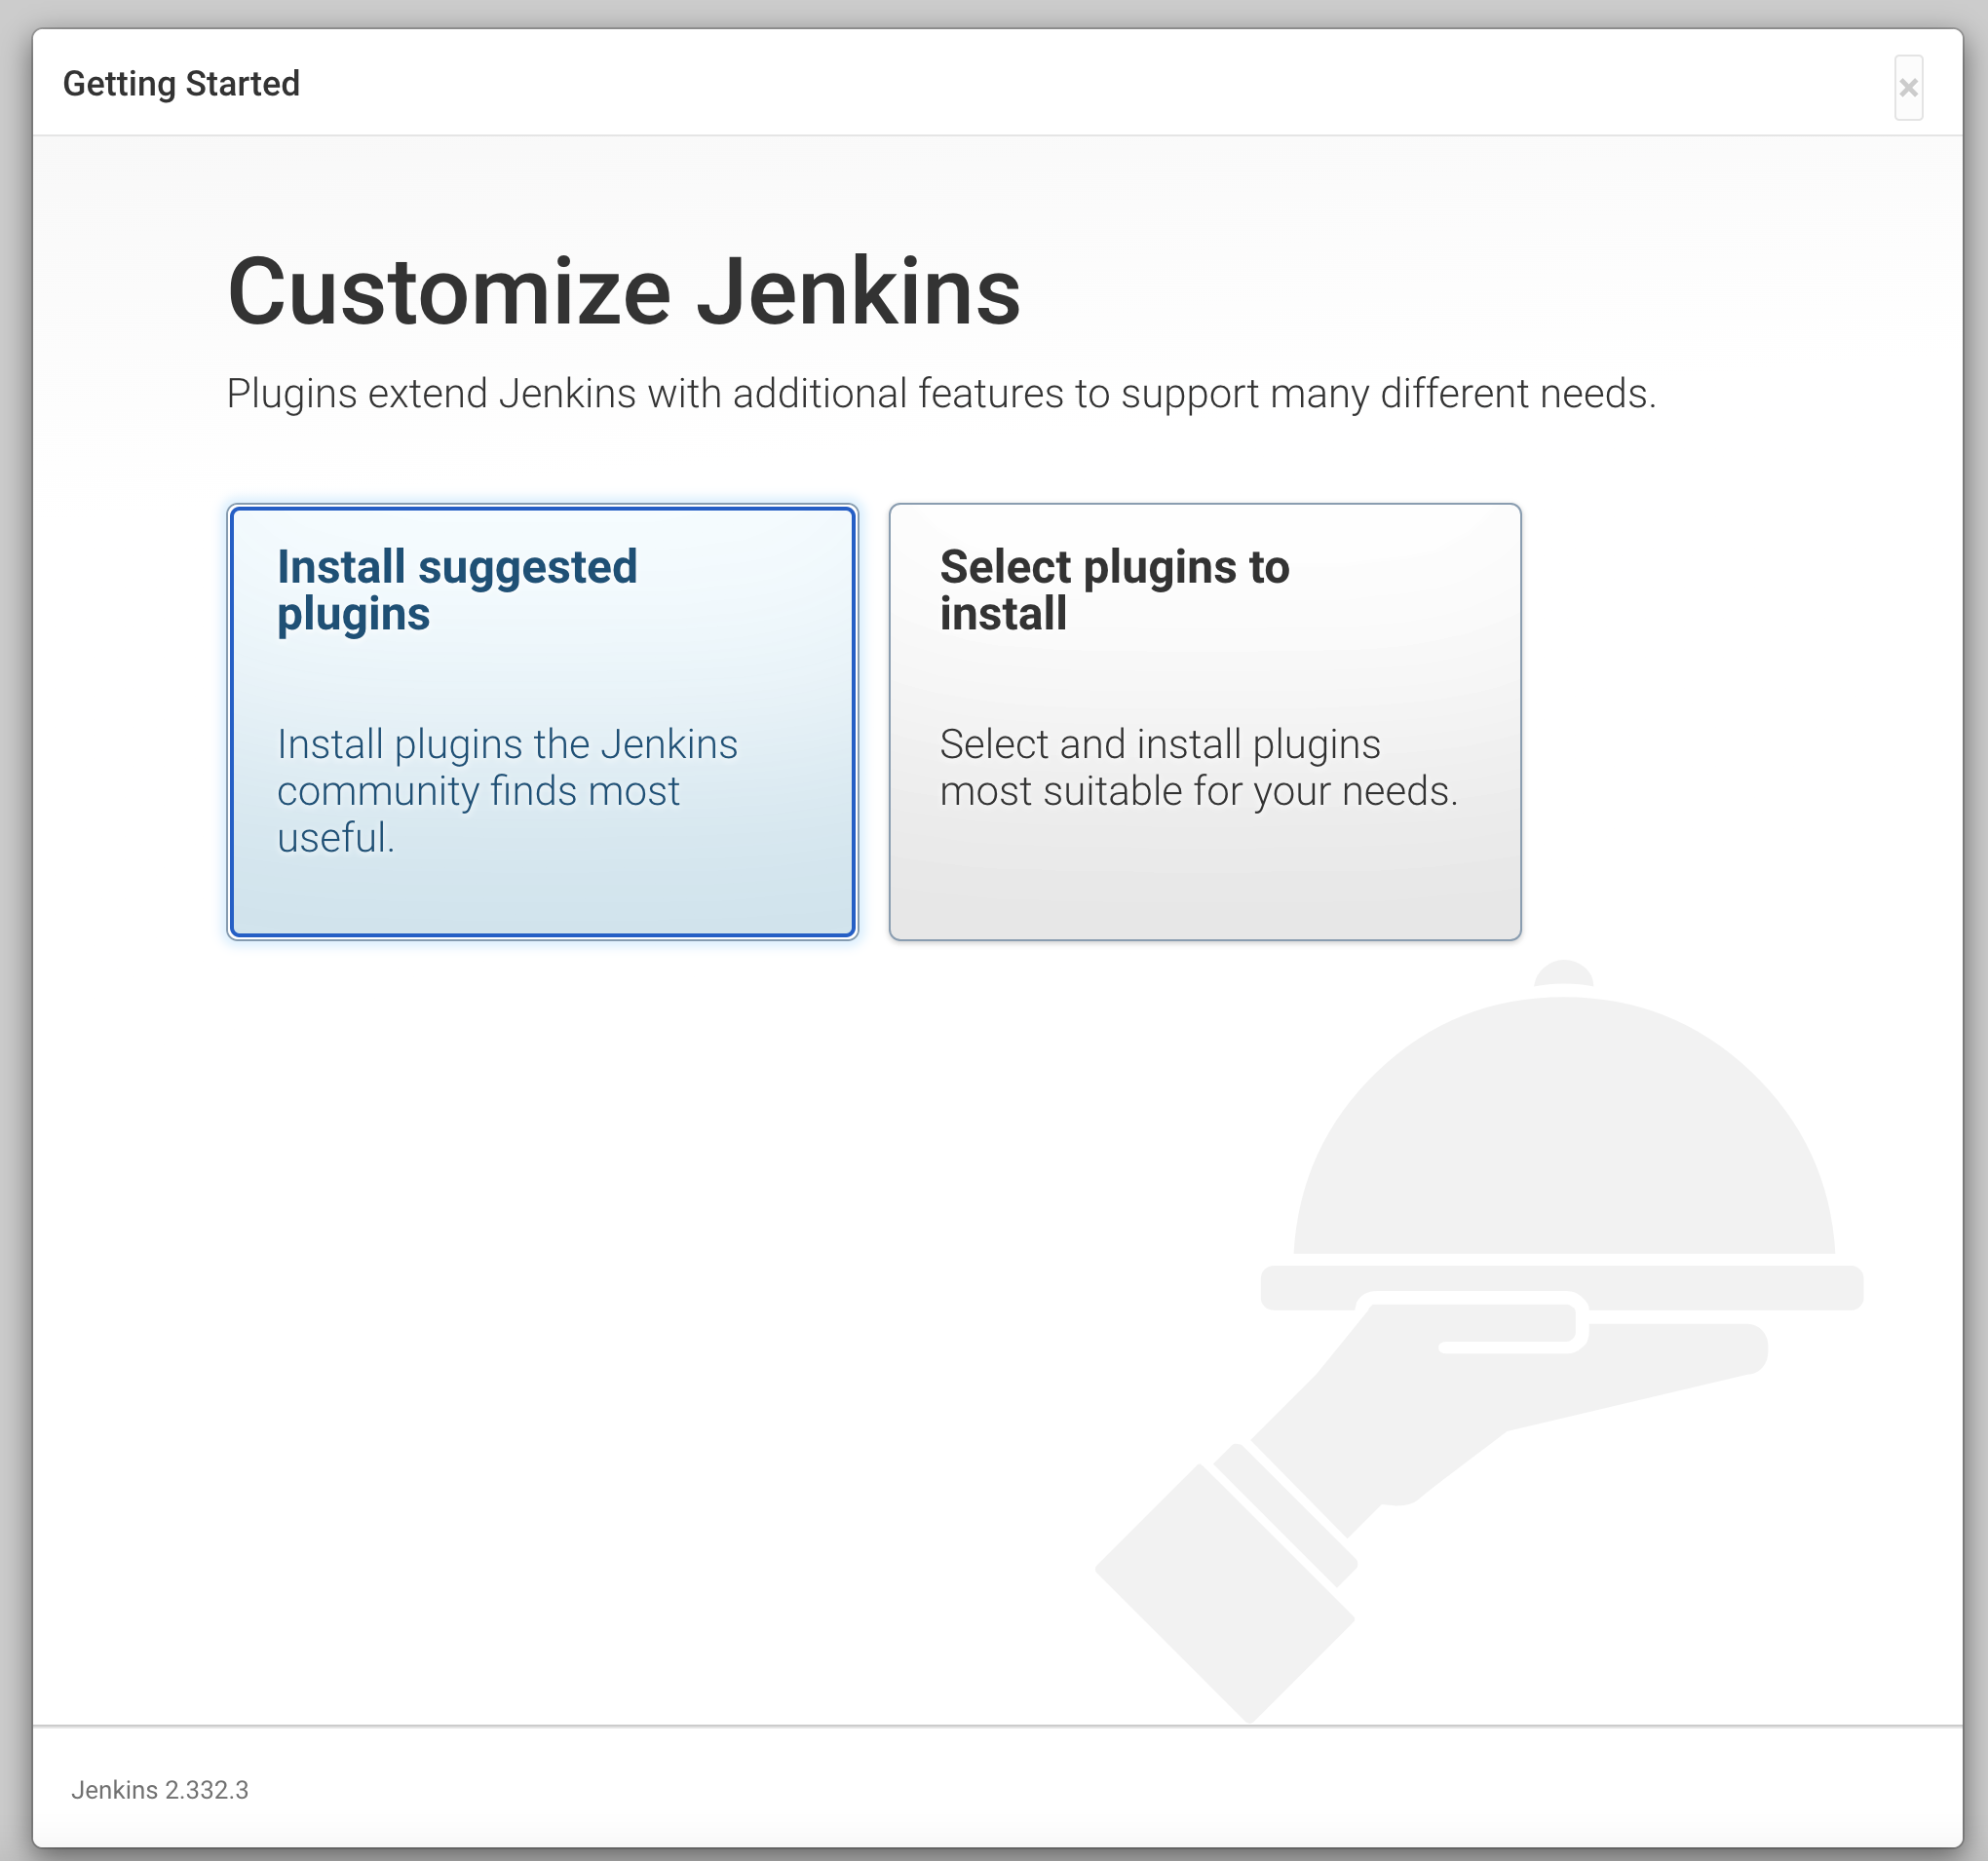The width and height of the screenshot is (1988, 1861).
Task: Click the Getting Started title text
Action: (x=181, y=84)
